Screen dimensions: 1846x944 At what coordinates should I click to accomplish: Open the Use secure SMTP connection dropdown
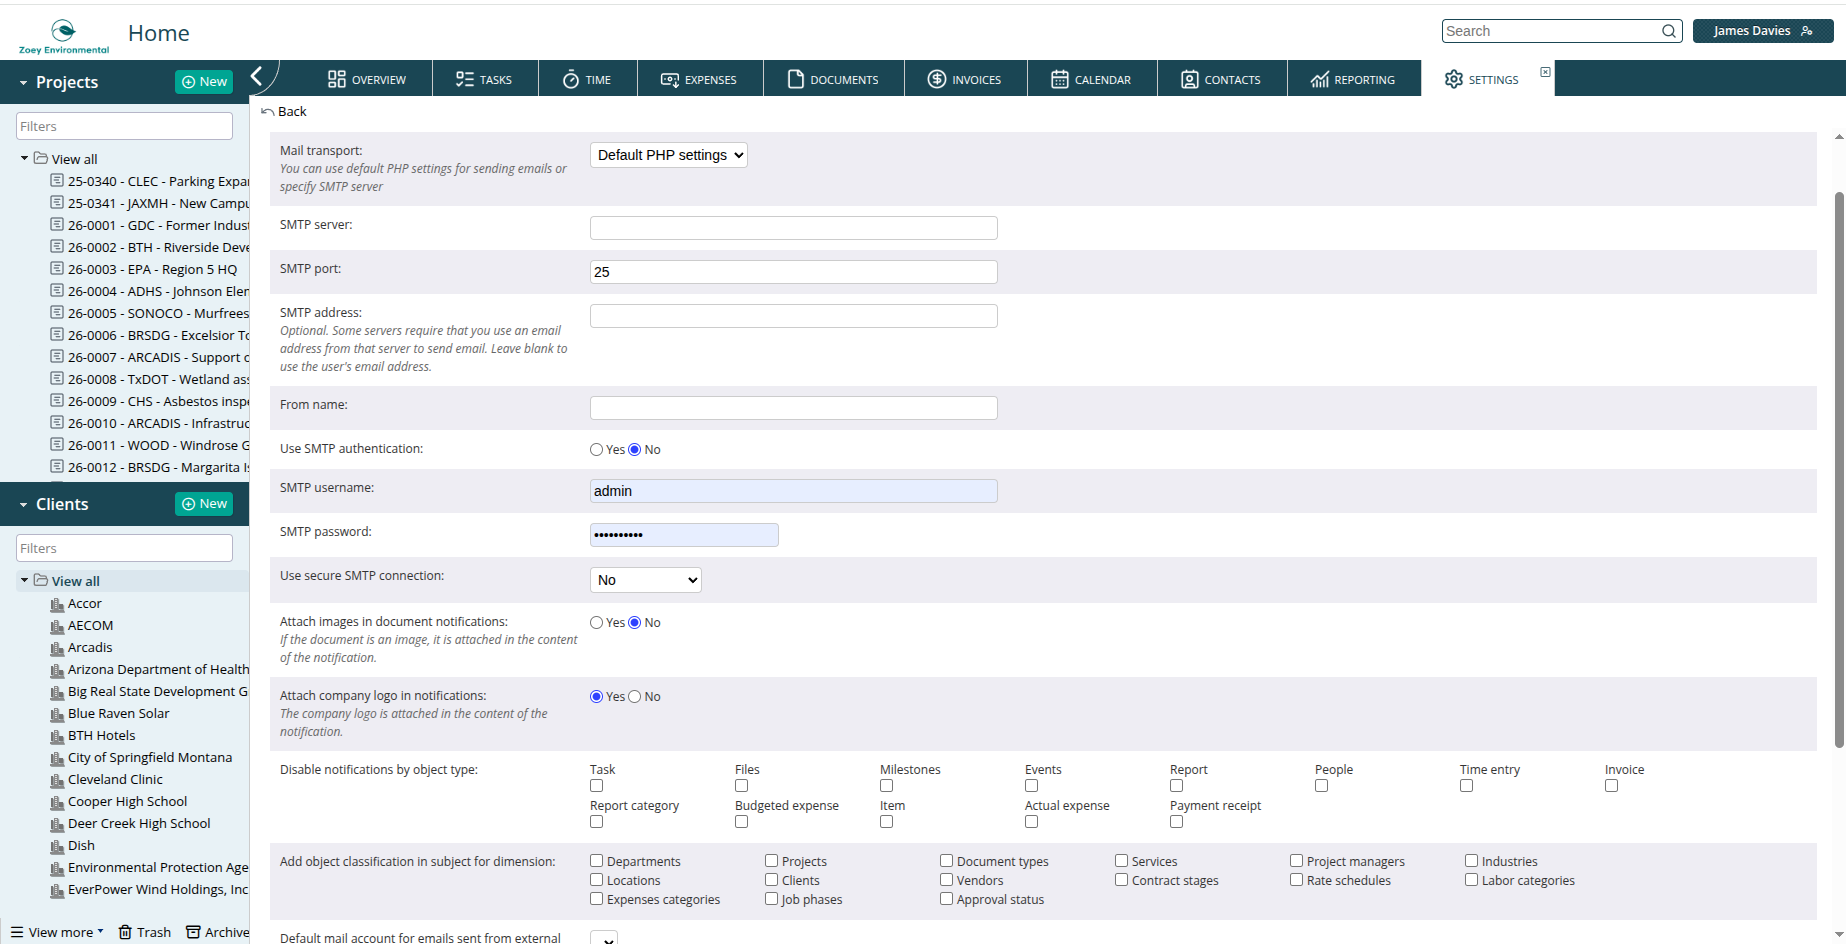click(x=645, y=580)
